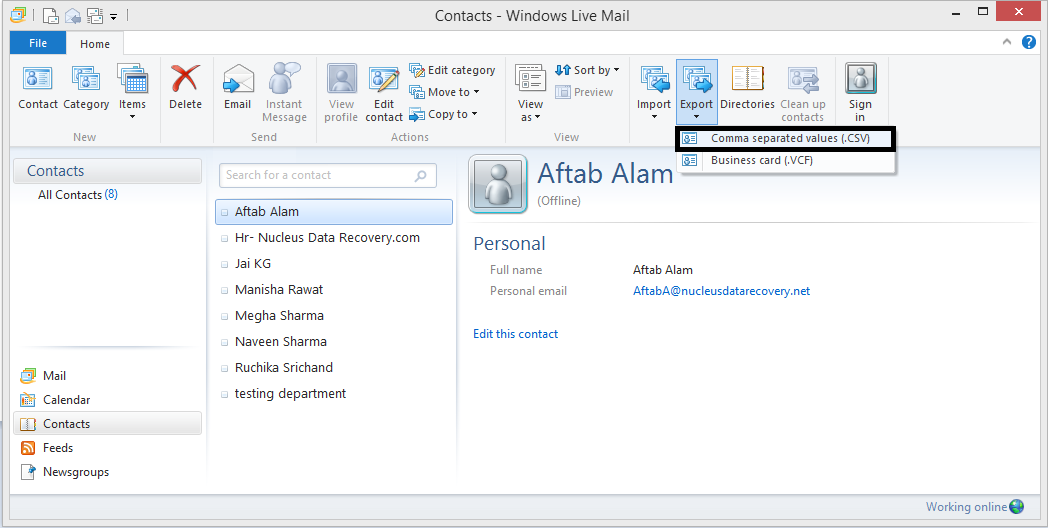Click Windows Live Mail app icon
The height and width of the screenshot is (528, 1048).
coord(18,15)
